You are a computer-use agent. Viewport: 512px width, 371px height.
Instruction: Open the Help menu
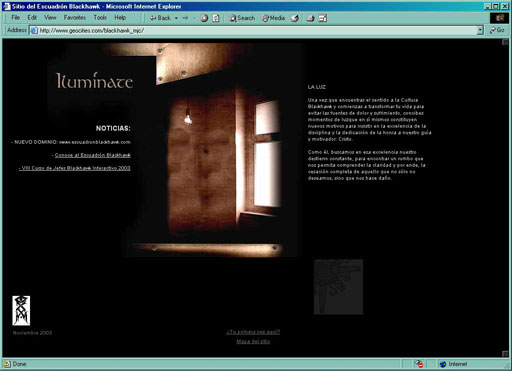[x=120, y=17]
